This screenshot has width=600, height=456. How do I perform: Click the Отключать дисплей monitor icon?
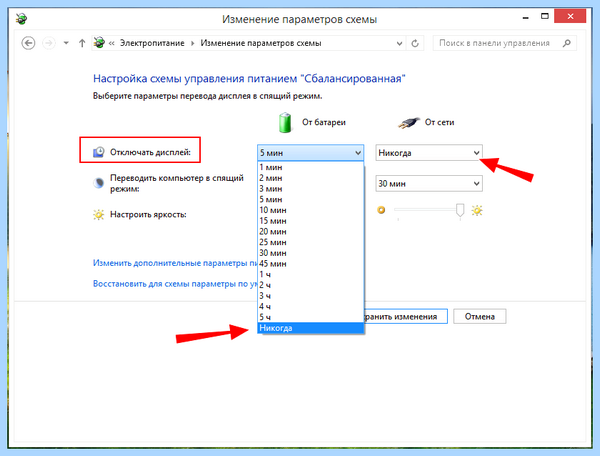[x=99, y=152]
